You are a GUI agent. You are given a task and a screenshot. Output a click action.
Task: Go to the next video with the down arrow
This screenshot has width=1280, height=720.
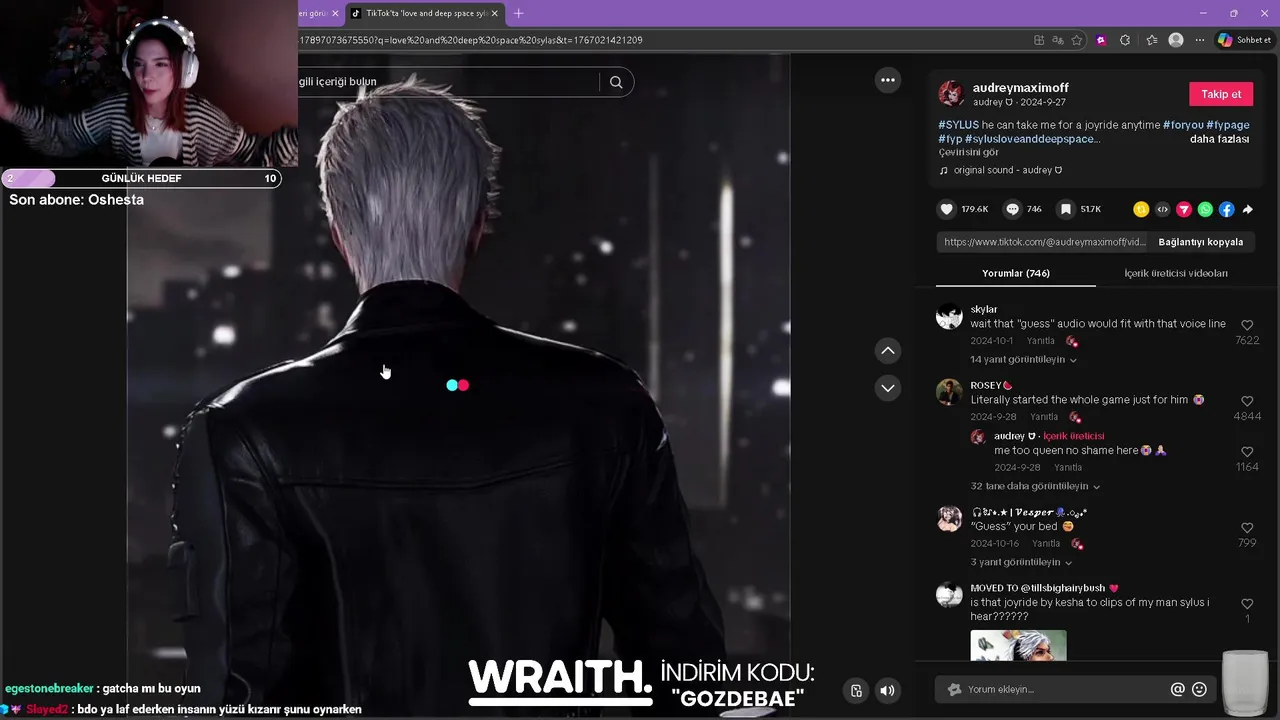[x=887, y=387]
